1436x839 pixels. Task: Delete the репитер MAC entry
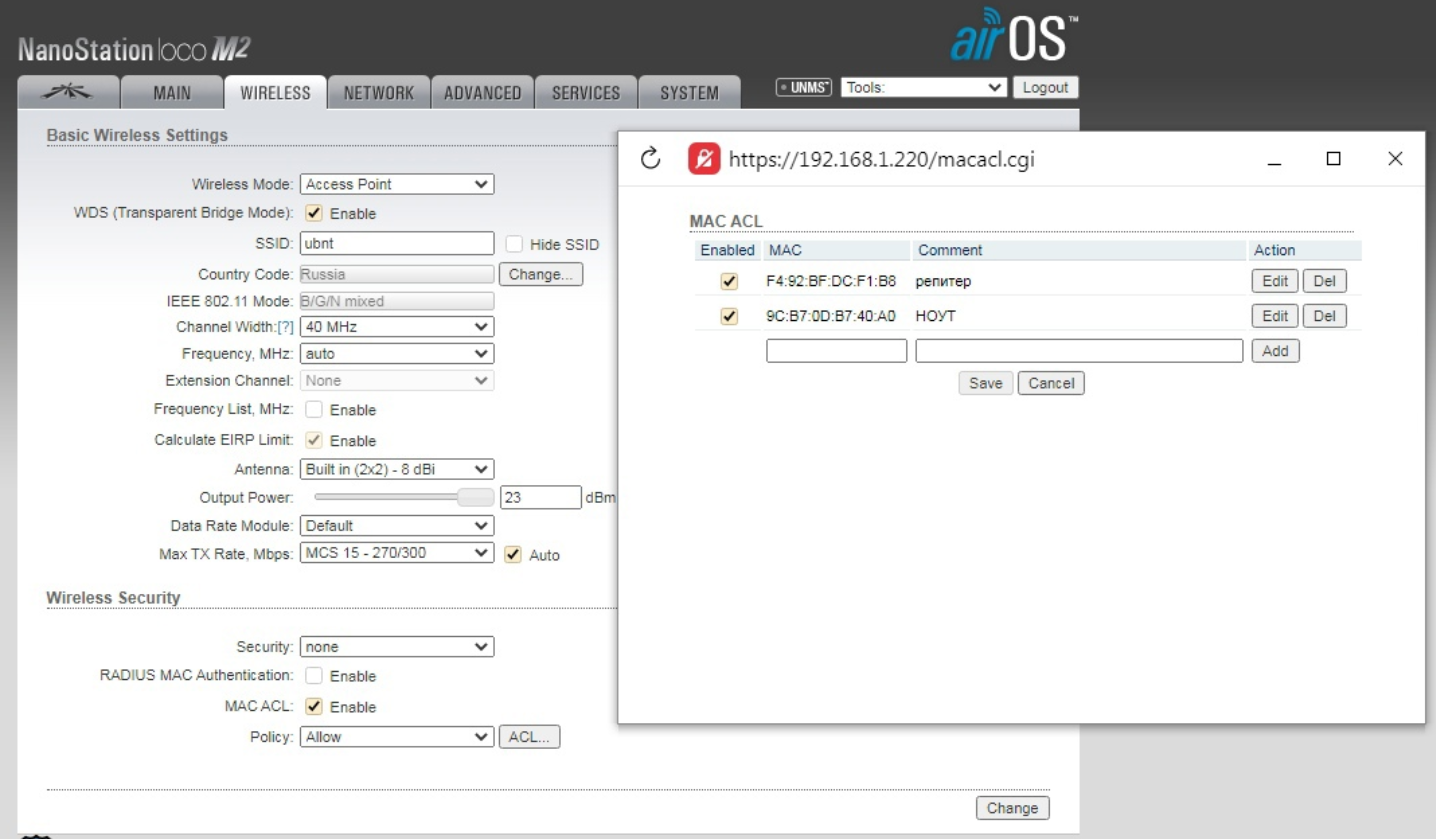(1324, 281)
